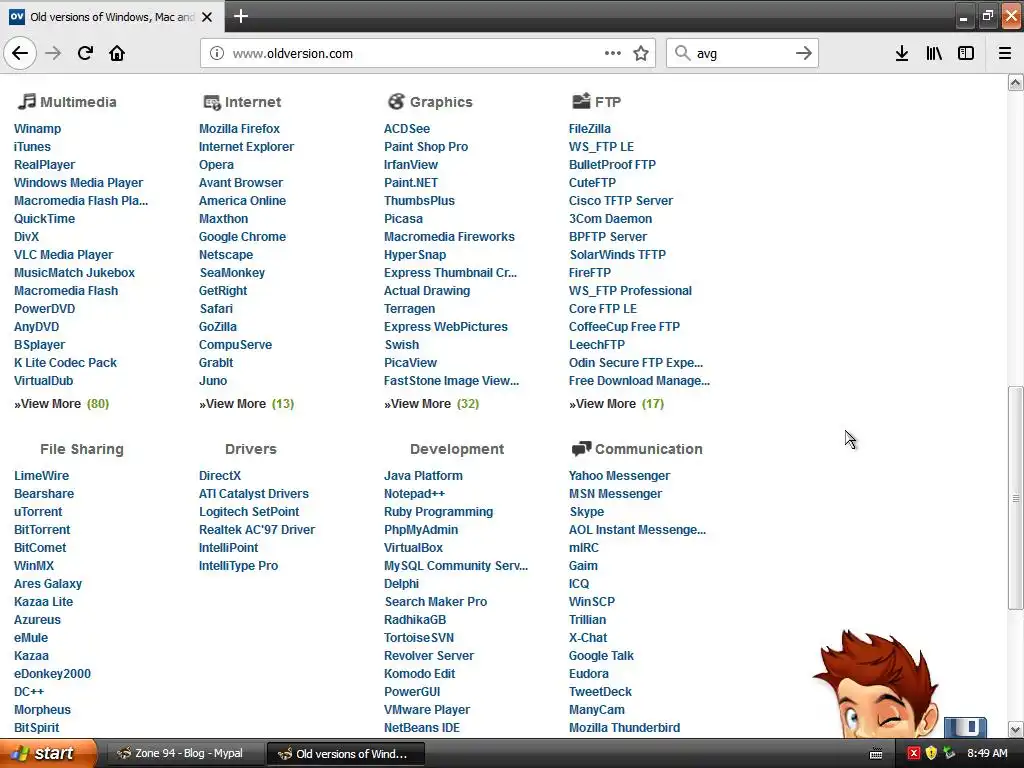1024x768 pixels.
Task: Open a new browser tab
Action: (x=240, y=16)
